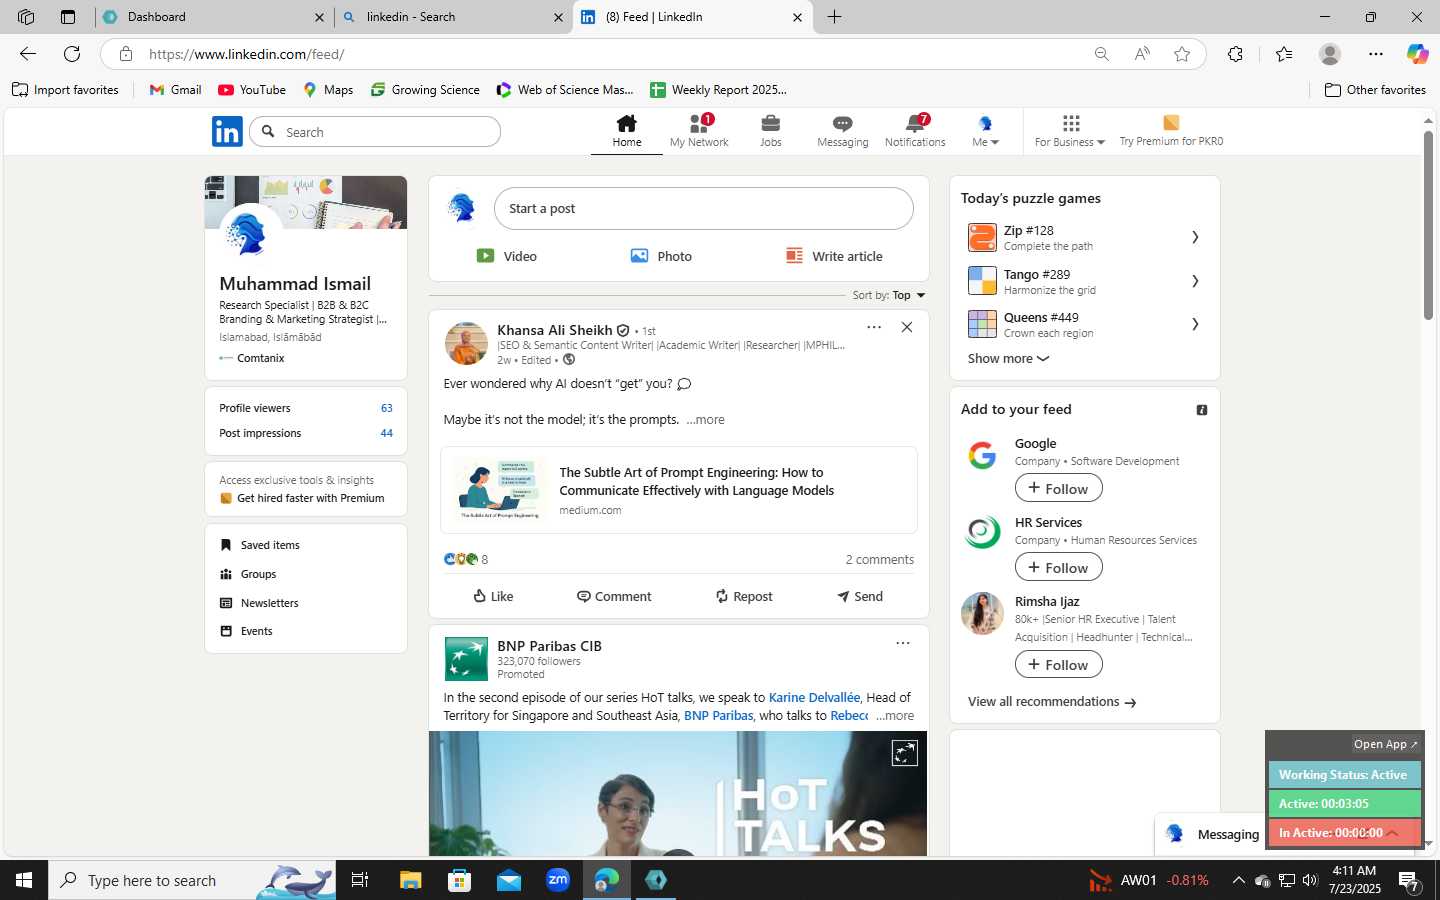Viewport: 1440px width, 900px height.
Task: Open Zoom from the taskbar
Action: pyautogui.click(x=558, y=880)
